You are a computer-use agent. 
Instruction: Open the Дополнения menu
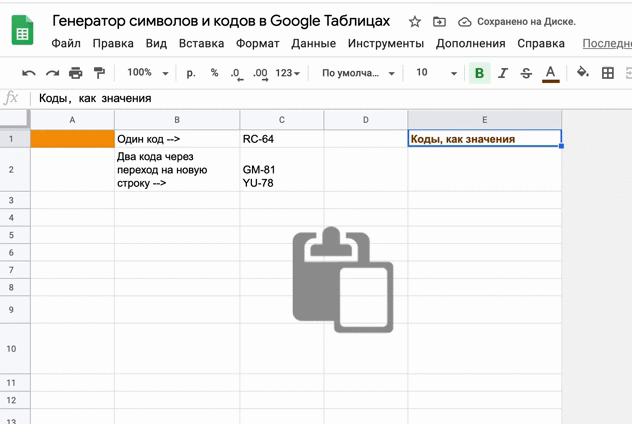click(x=471, y=44)
